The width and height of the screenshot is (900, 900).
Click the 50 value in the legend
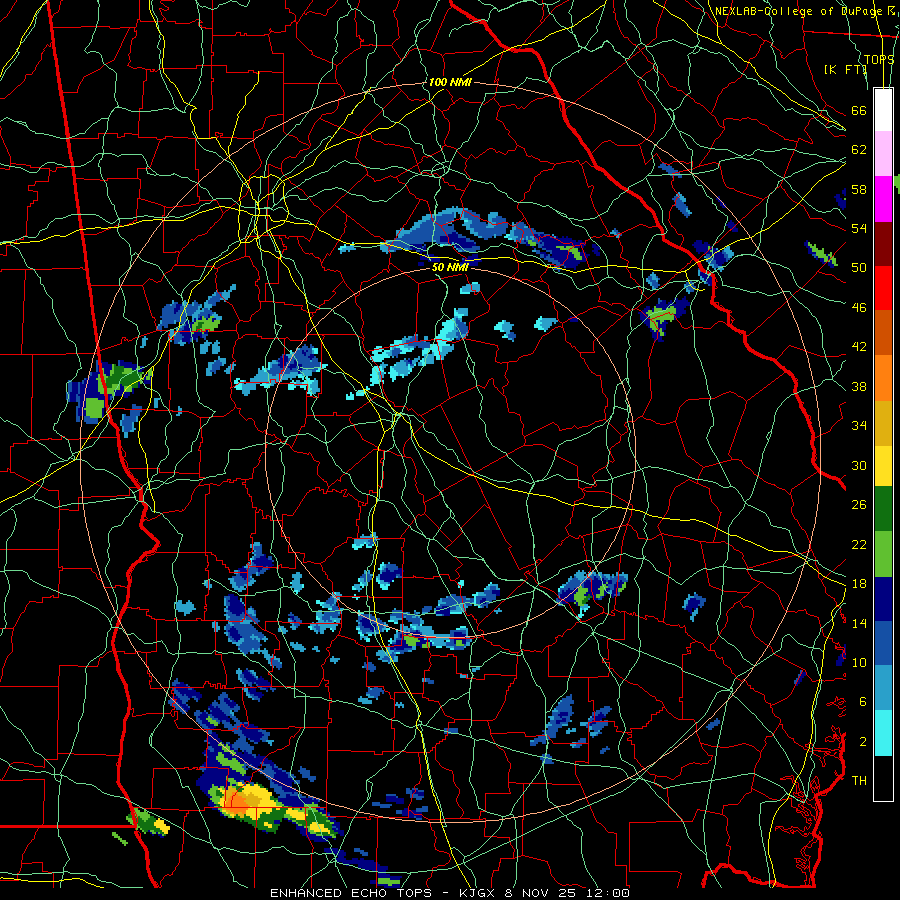point(859,267)
